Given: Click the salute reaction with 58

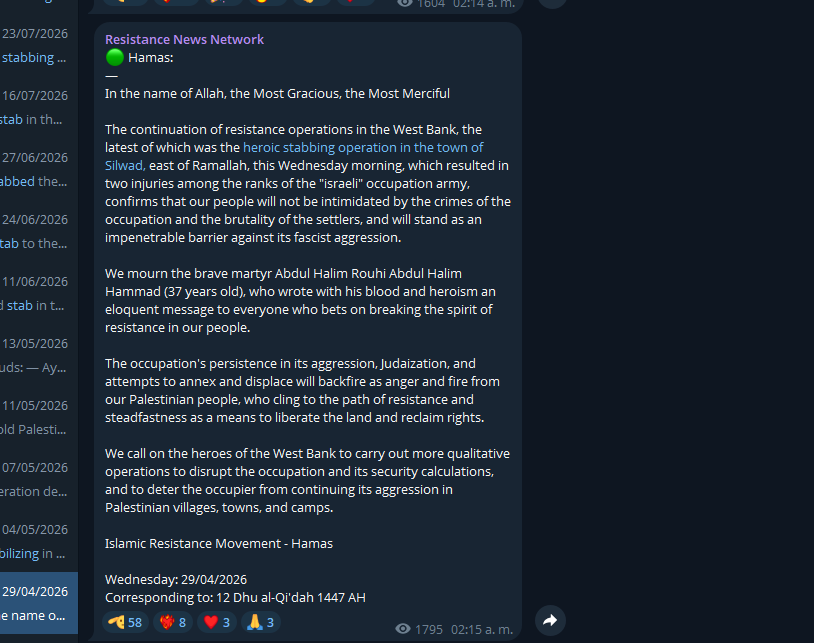Looking at the screenshot, I should pos(125,622).
